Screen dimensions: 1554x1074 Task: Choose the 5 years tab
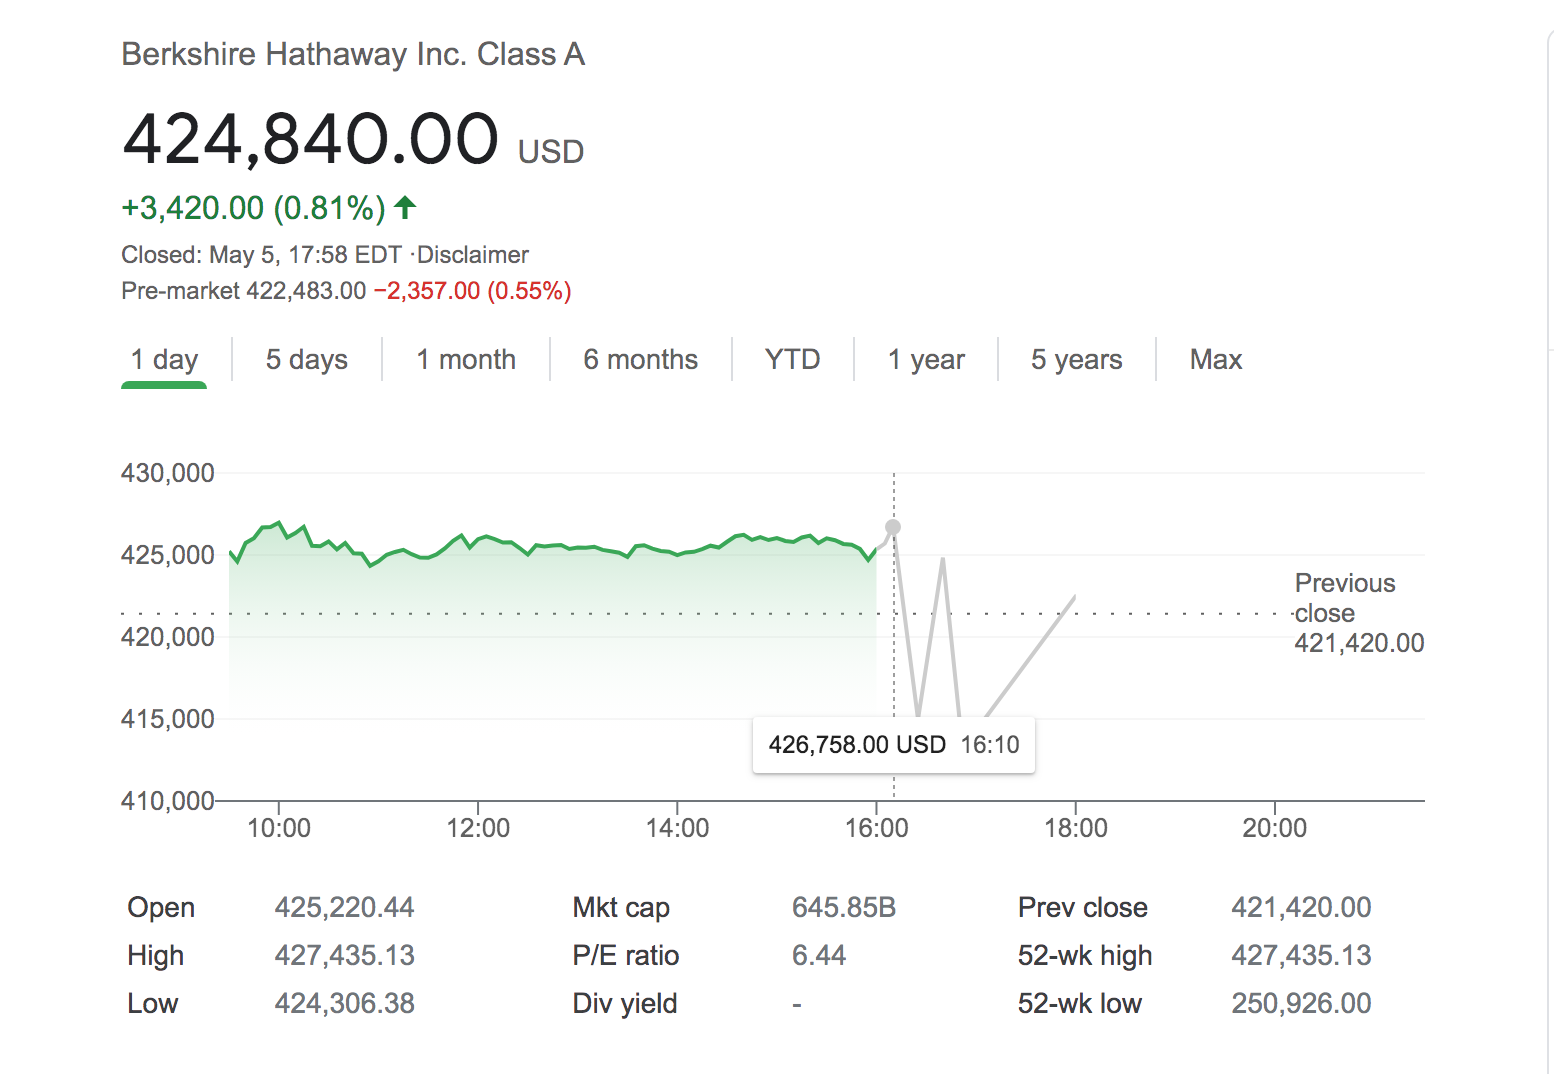[x=1076, y=360]
